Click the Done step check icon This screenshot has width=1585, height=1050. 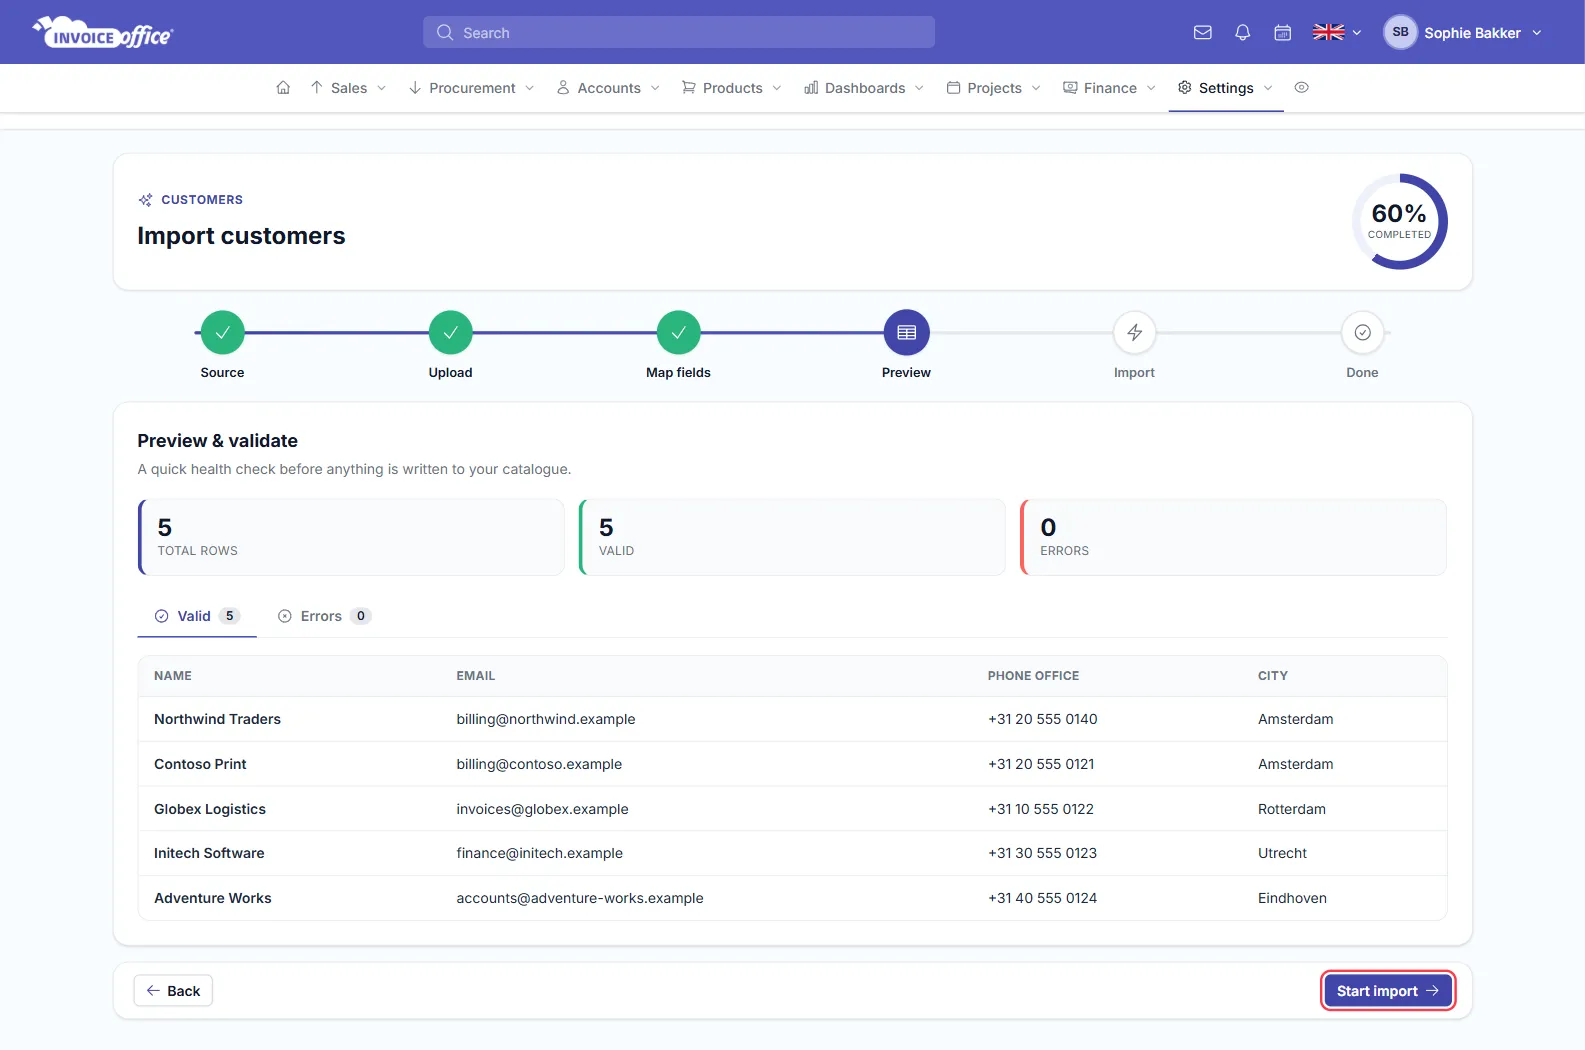point(1363,333)
